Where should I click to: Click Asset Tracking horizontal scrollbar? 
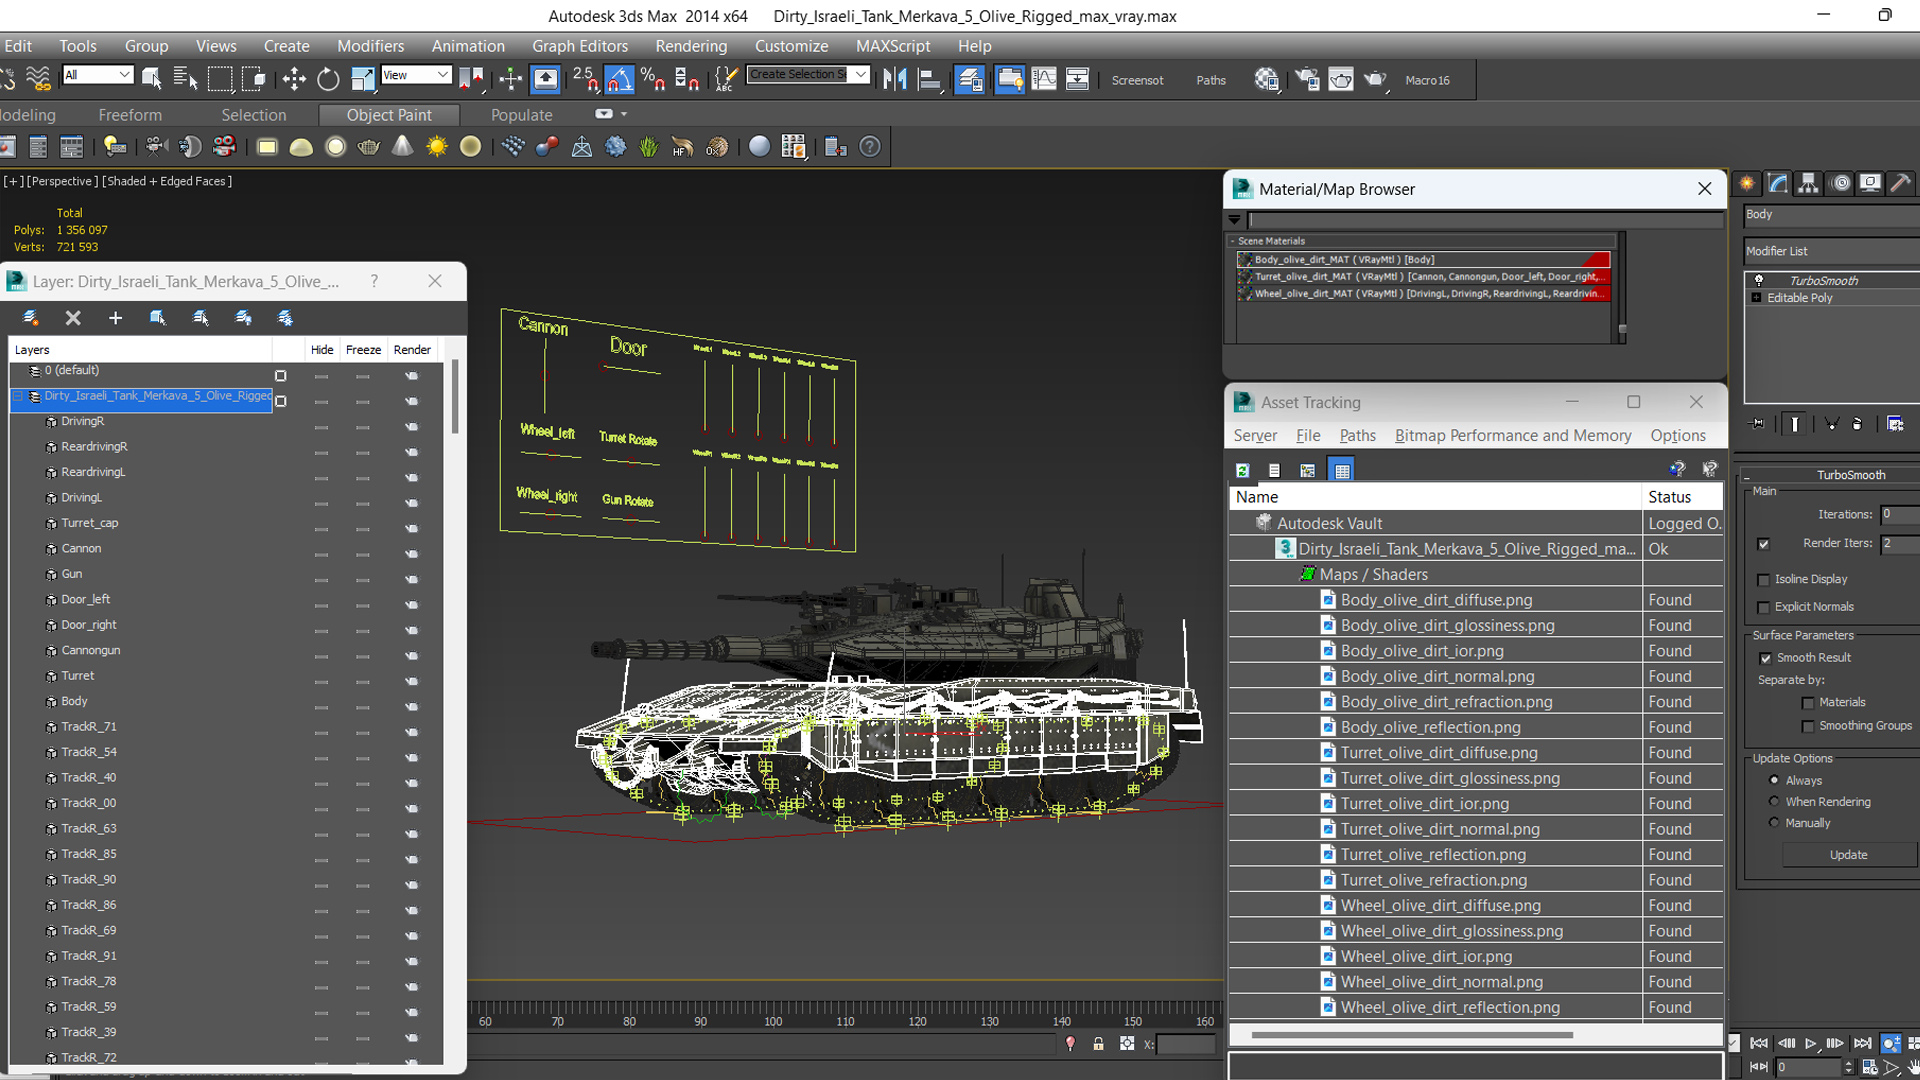1411,1035
